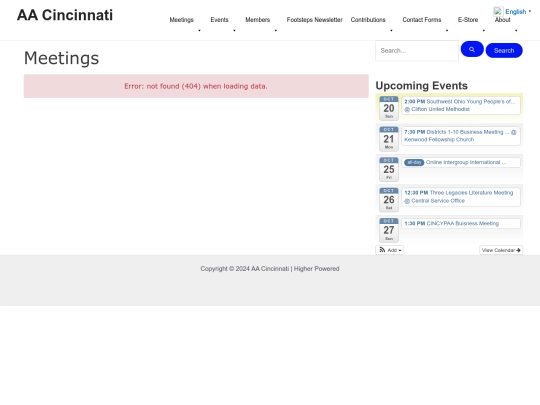Open the Contact Forms menu
540x405 pixels.
coord(422,20)
